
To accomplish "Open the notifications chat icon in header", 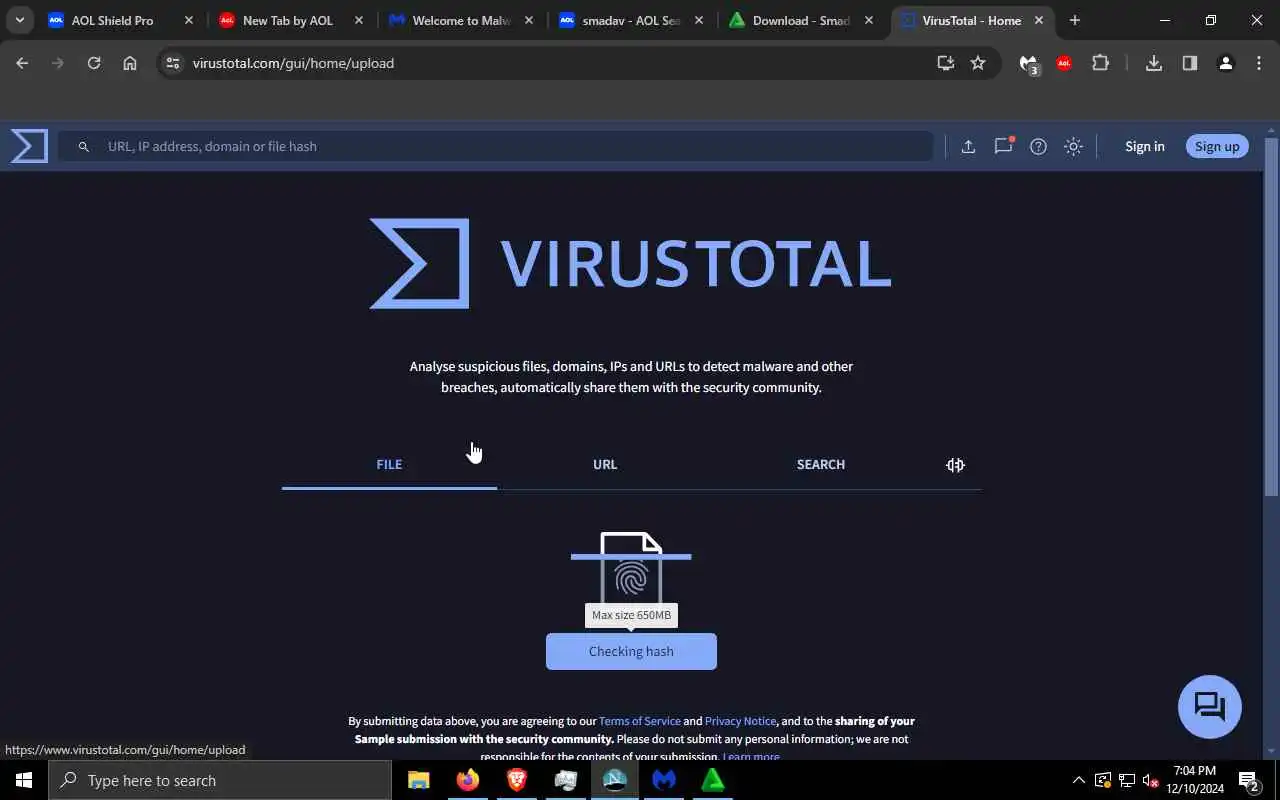I will [1003, 146].
